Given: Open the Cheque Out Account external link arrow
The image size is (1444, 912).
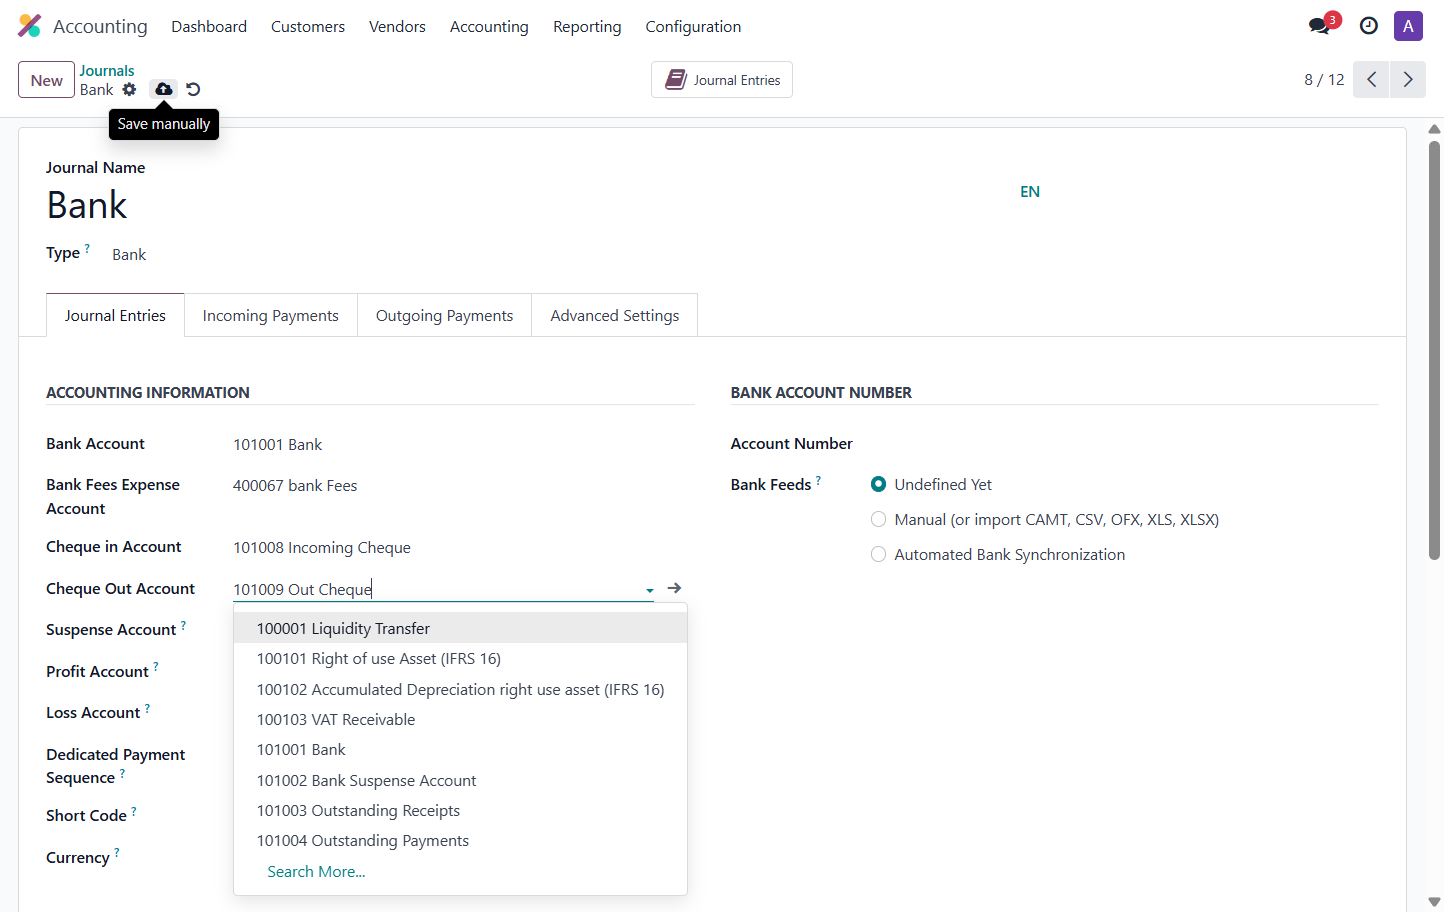Looking at the screenshot, I should [674, 588].
